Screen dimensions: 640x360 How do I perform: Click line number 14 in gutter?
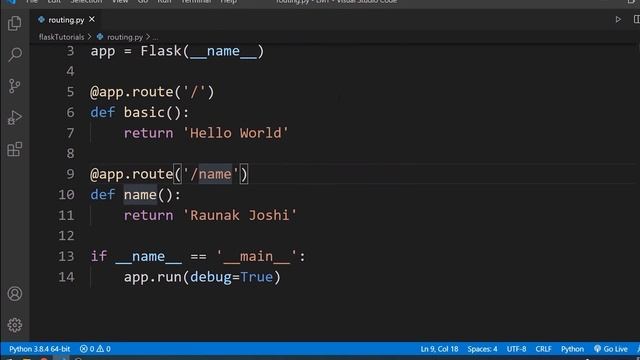[x=66, y=277]
